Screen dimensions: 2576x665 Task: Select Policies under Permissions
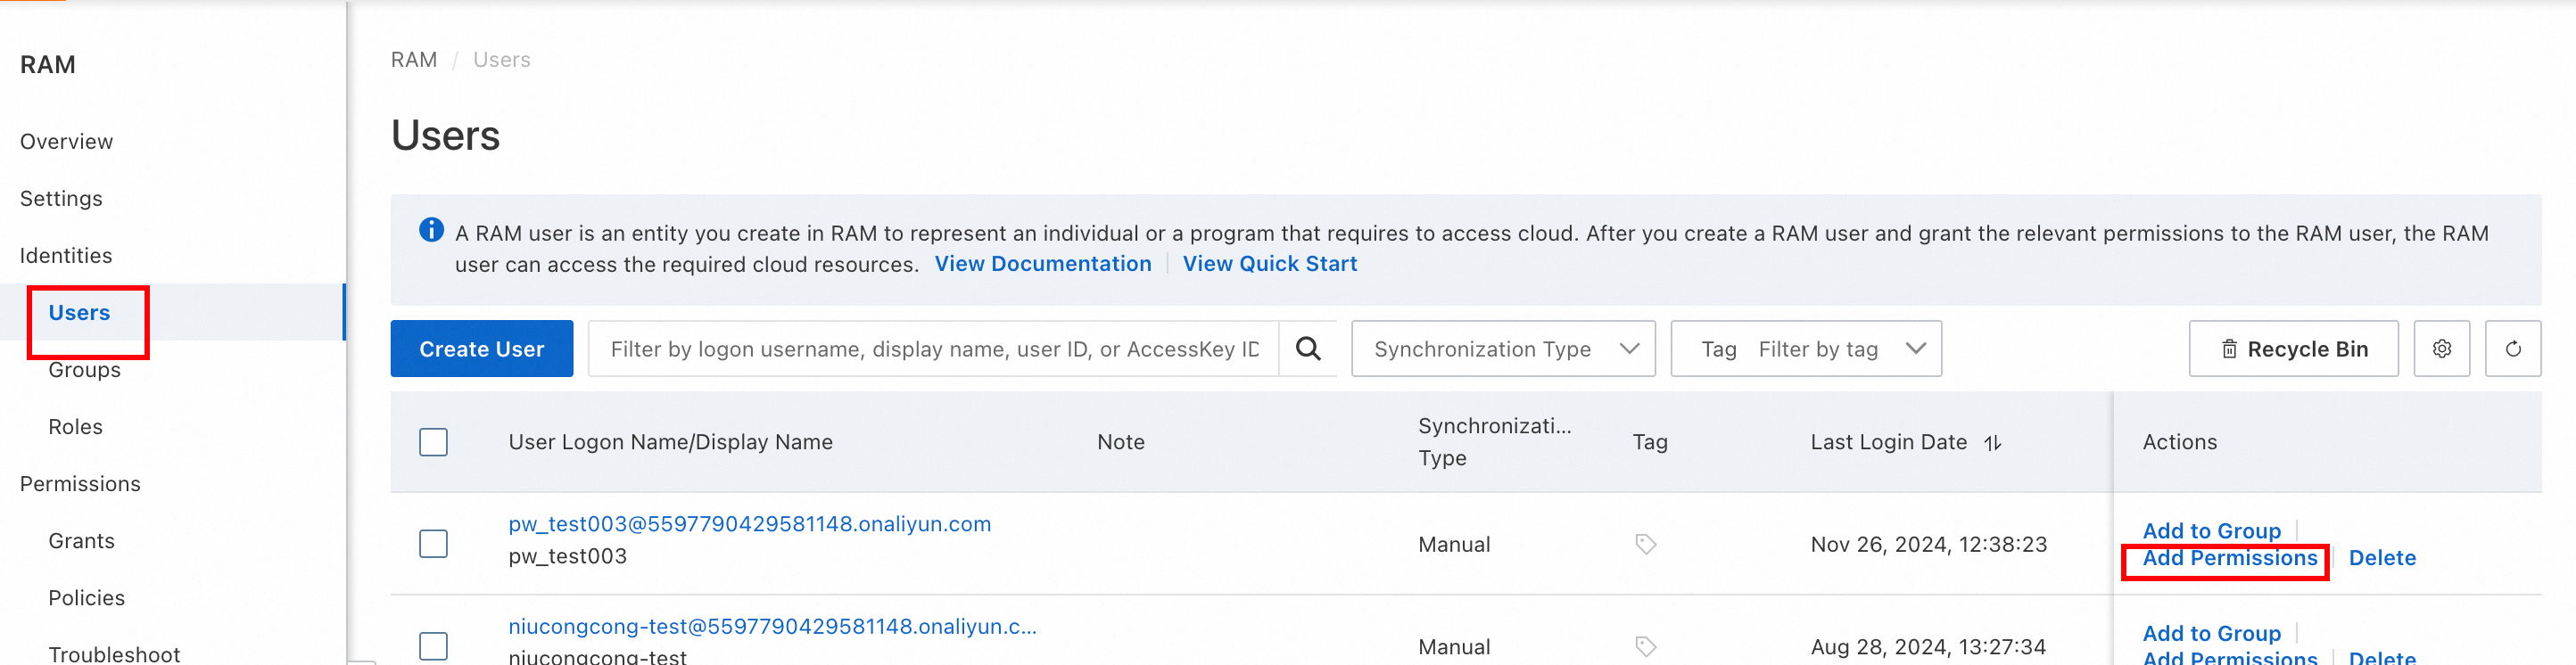click(x=86, y=598)
